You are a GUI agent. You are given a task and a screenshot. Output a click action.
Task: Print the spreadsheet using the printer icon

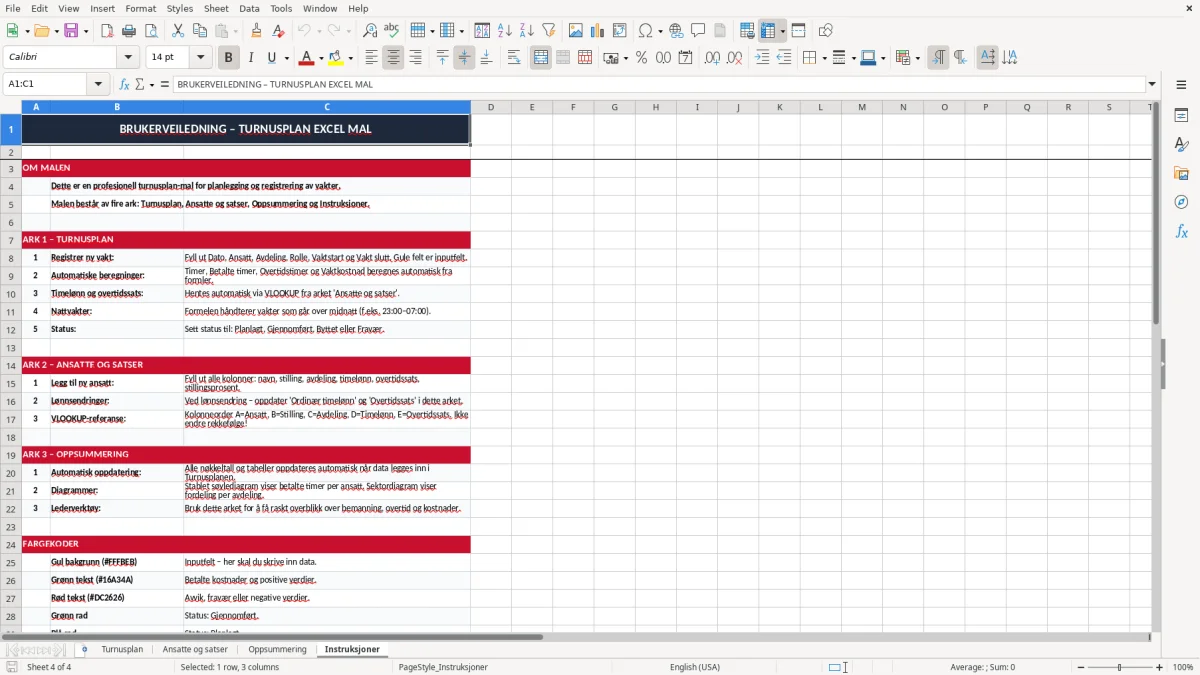pos(130,31)
